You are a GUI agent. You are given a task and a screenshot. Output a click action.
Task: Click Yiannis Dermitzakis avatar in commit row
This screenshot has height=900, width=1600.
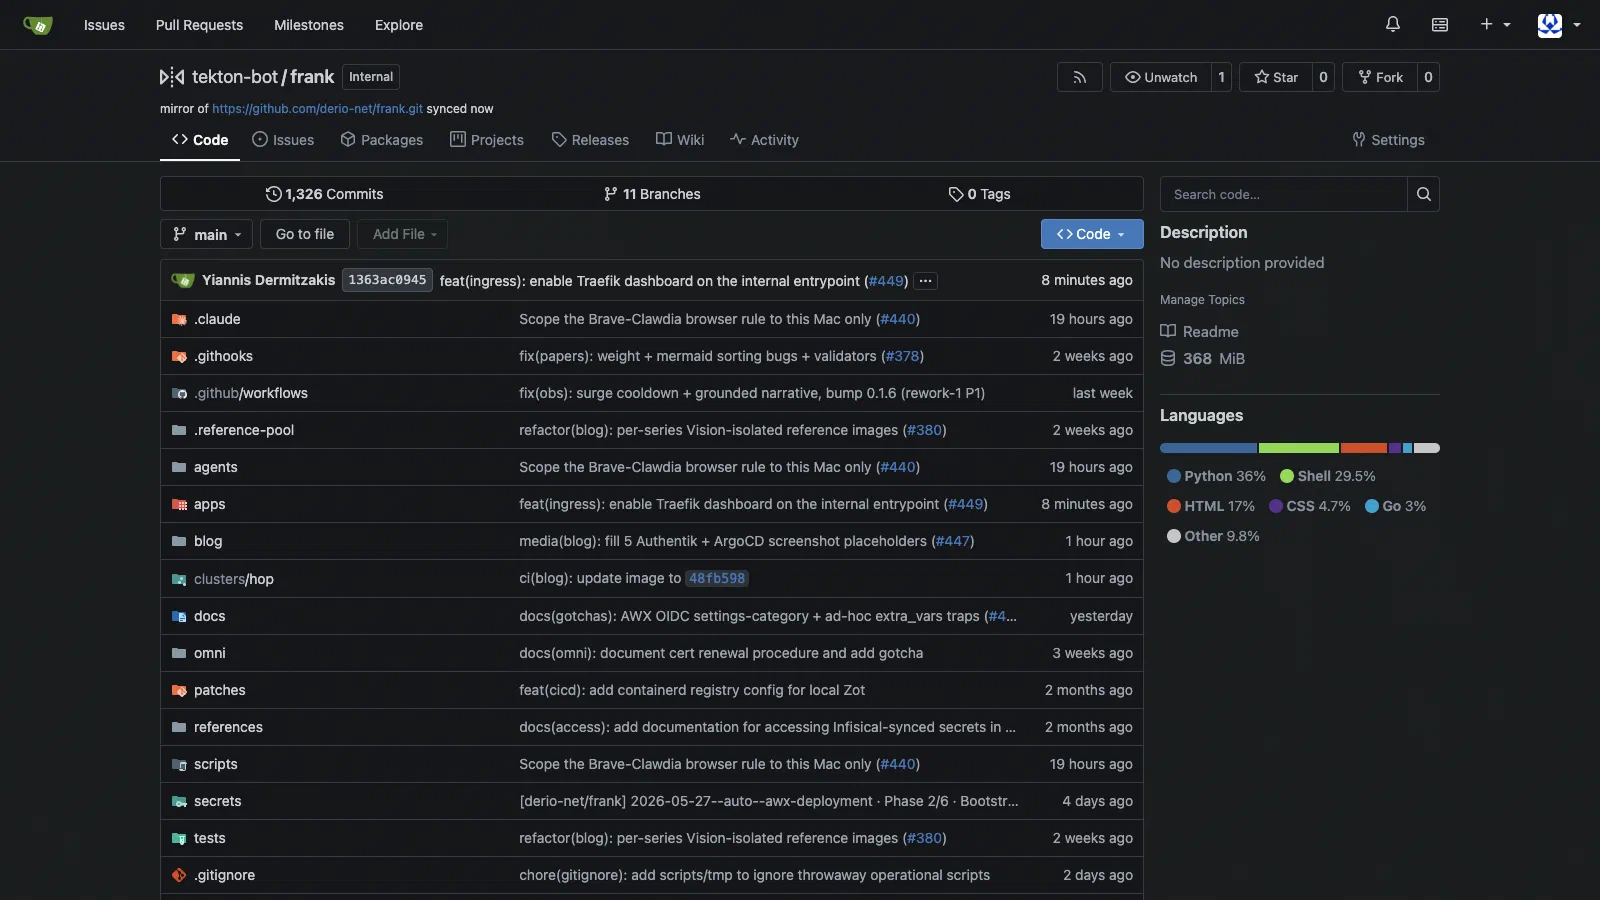tap(183, 280)
